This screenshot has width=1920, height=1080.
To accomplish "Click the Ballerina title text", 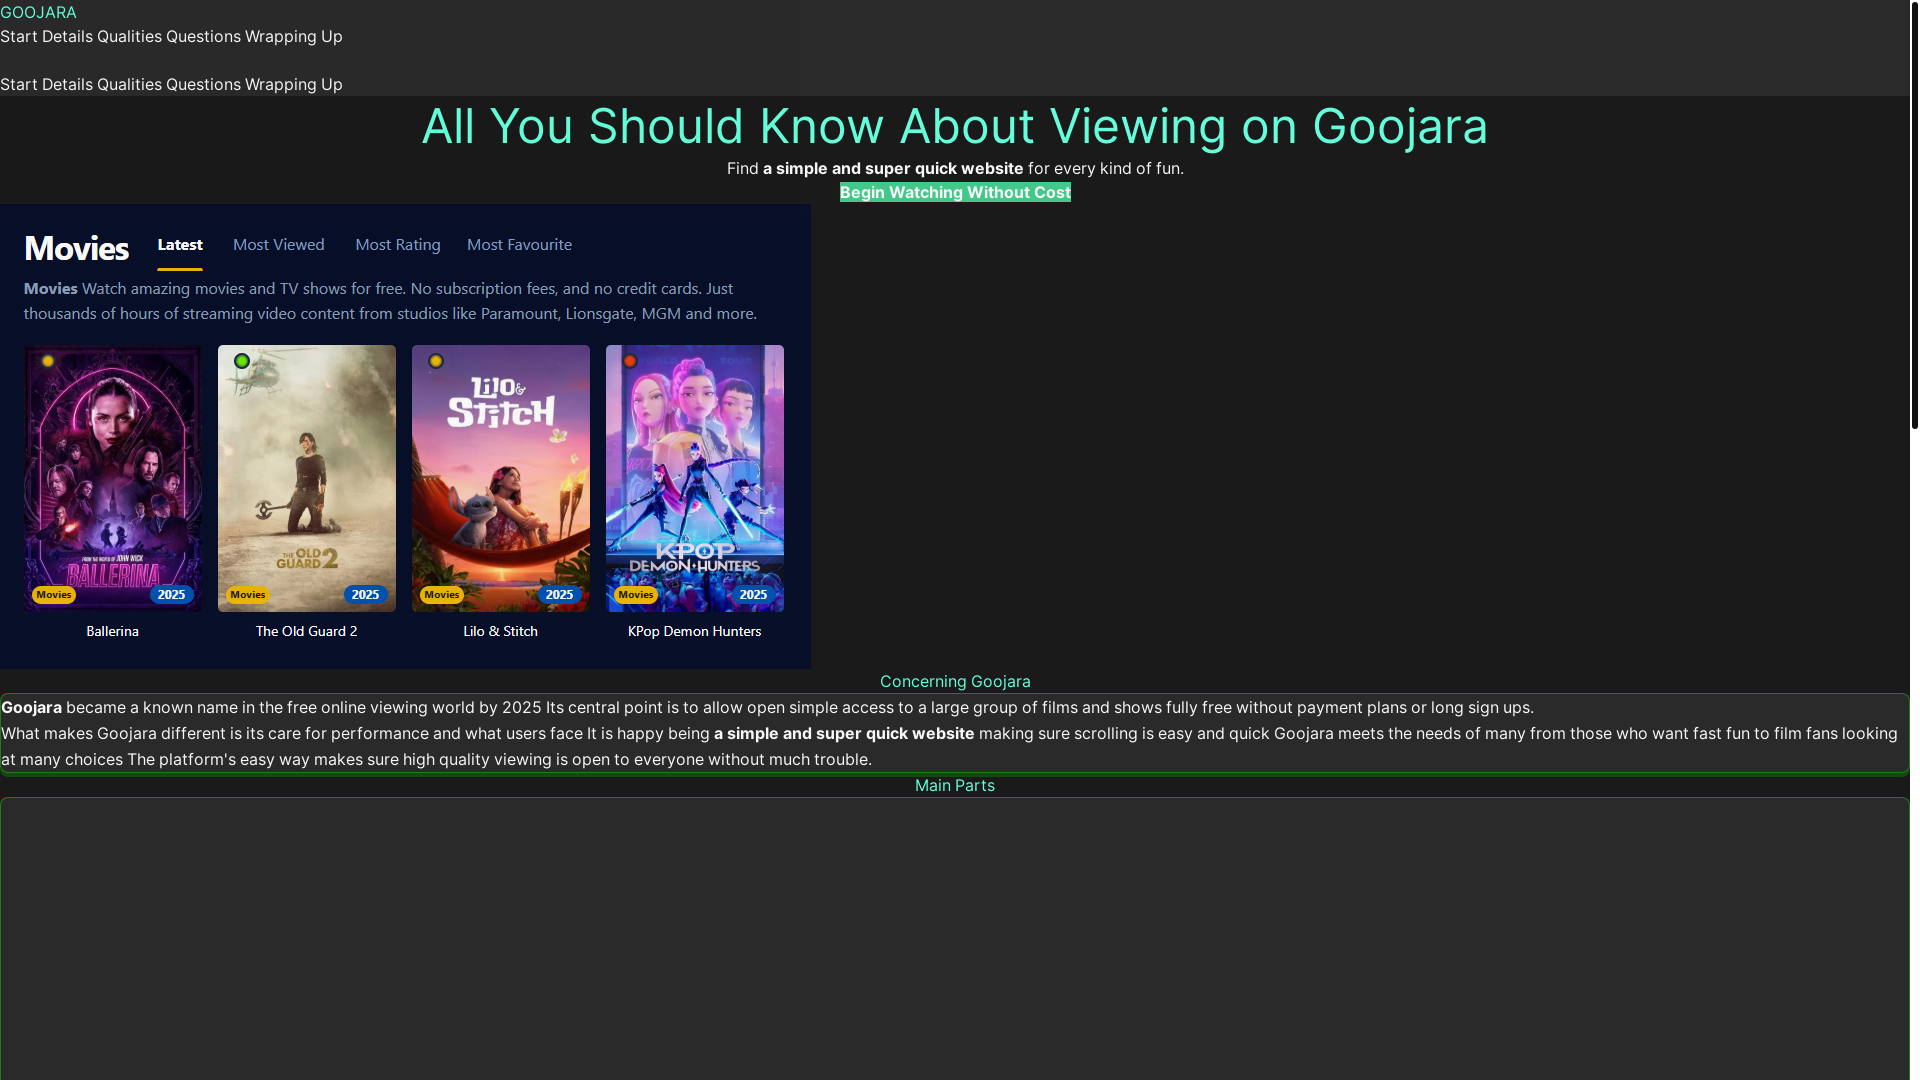I will click(x=113, y=631).
